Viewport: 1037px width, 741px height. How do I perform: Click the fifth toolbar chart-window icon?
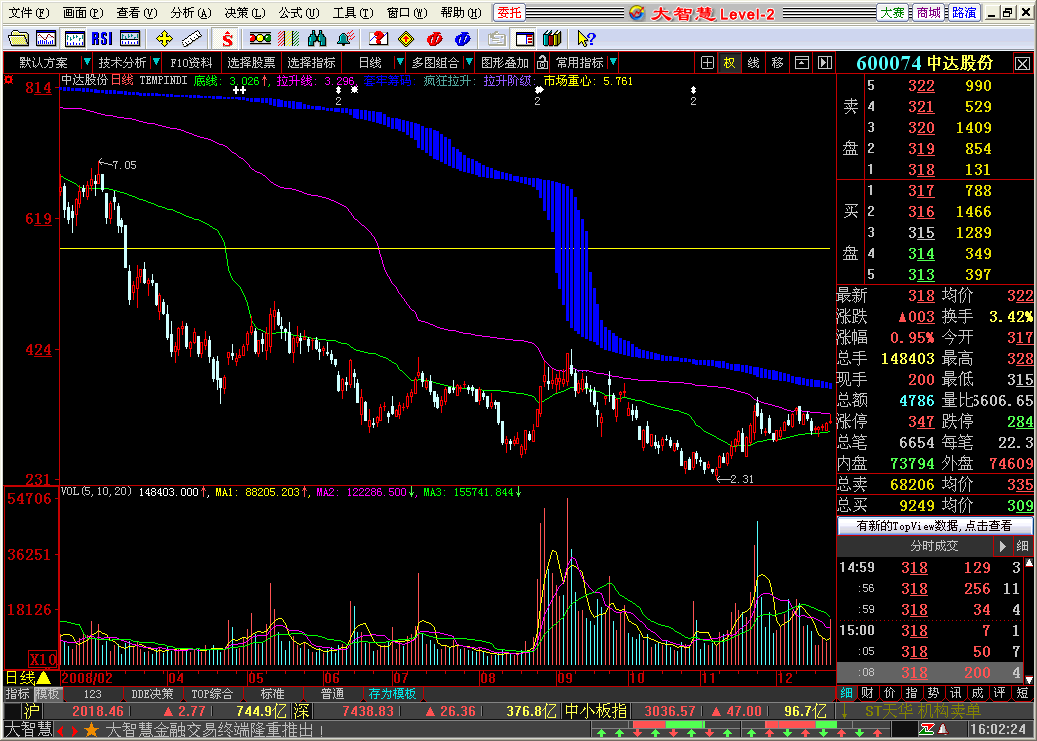130,39
